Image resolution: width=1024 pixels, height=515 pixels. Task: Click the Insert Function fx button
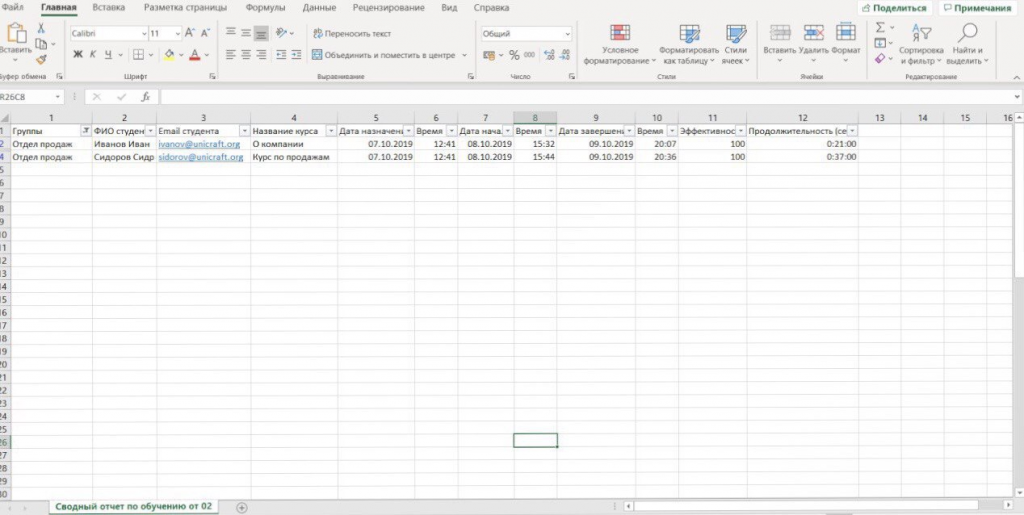[146, 97]
